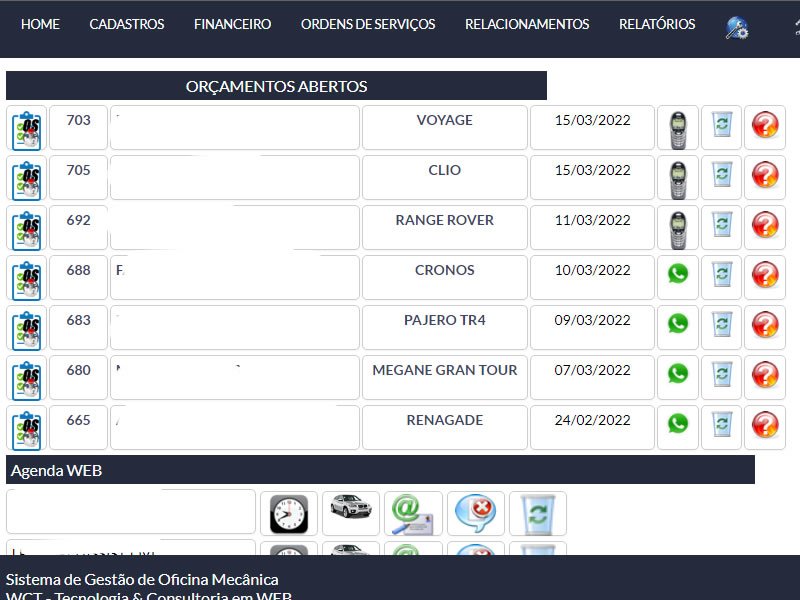Click the clock icon in Agenda WEB
This screenshot has height=600, width=800.
(289, 514)
